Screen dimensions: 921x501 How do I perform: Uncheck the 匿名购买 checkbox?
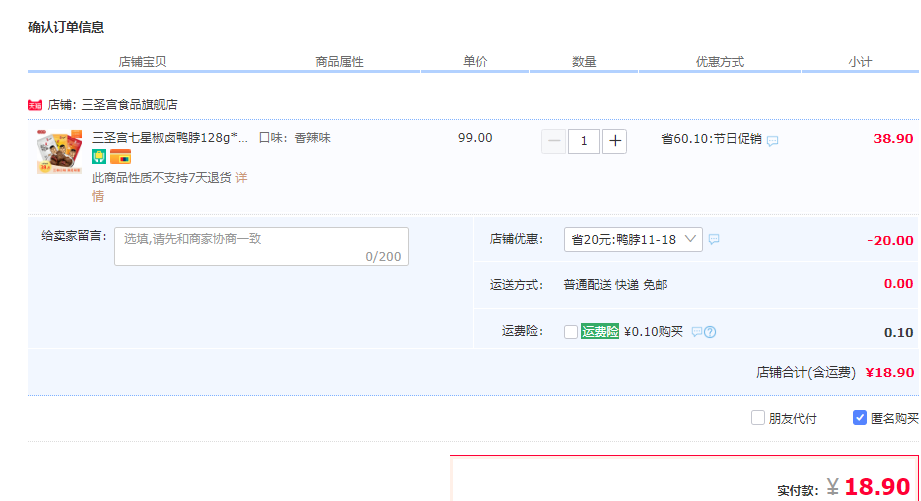[x=859, y=418]
